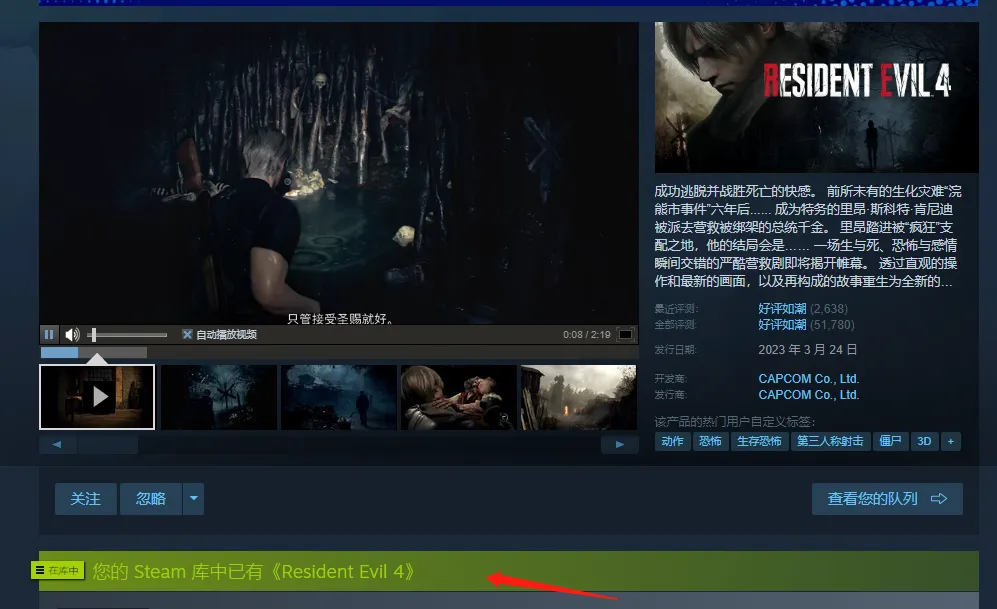This screenshot has width=997, height=609.
Task: Click the 关注 follow button
Action: click(85, 498)
